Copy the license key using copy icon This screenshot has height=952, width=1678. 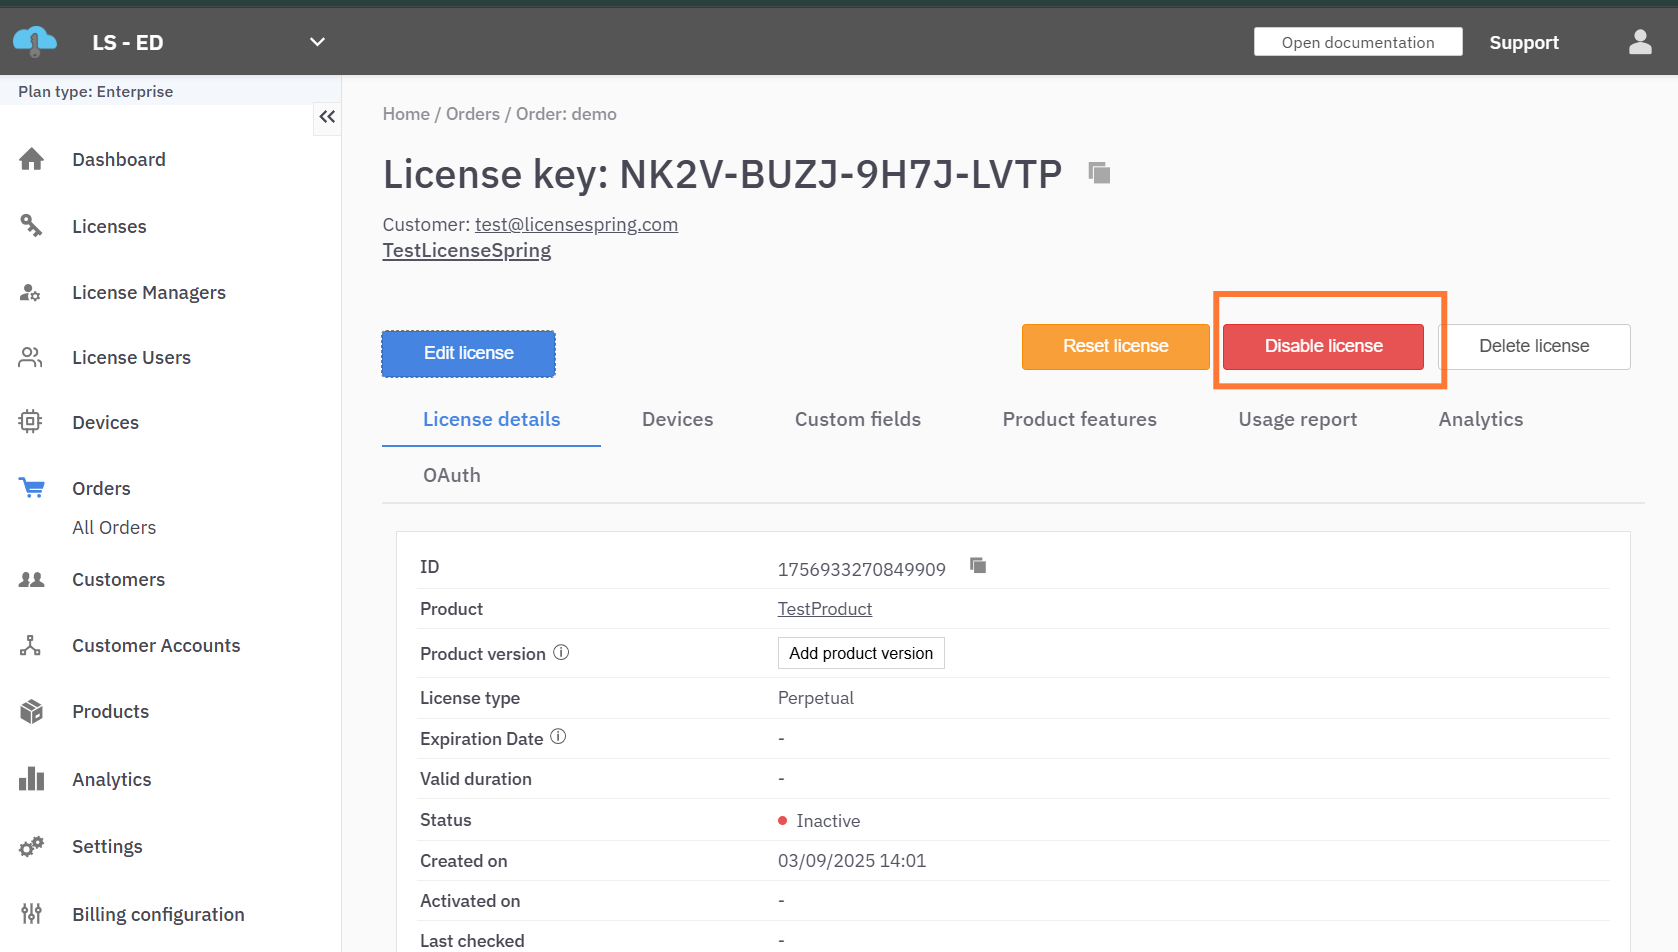(1099, 173)
